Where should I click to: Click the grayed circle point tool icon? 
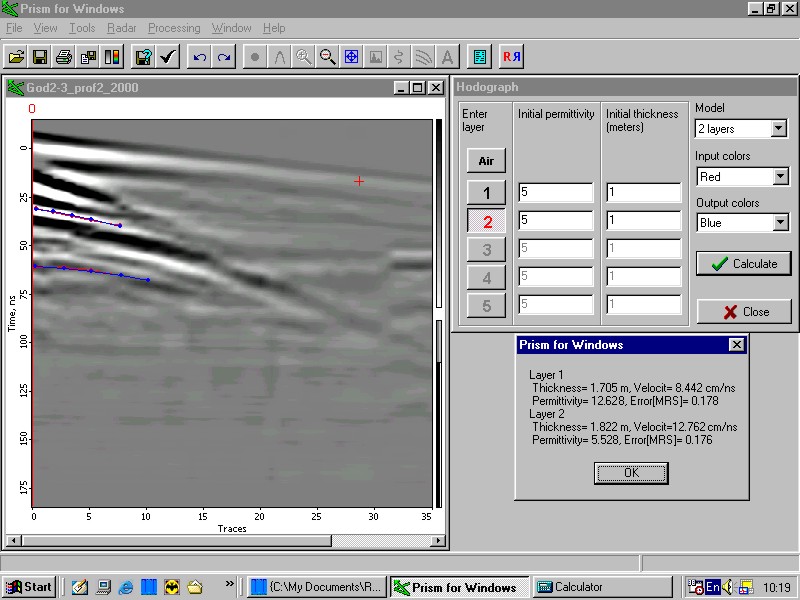point(255,57)
